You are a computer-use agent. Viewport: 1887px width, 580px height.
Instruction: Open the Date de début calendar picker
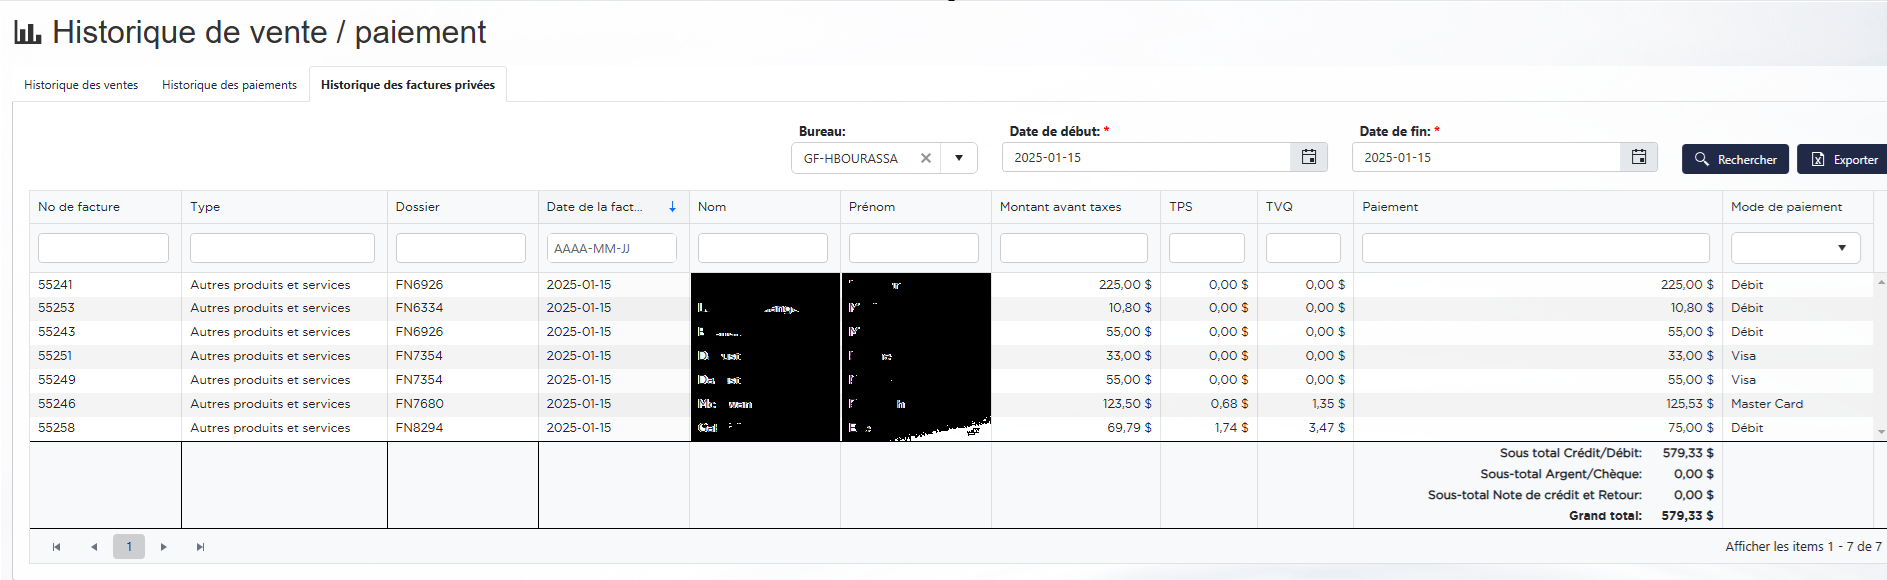[x=1308, y=157]
